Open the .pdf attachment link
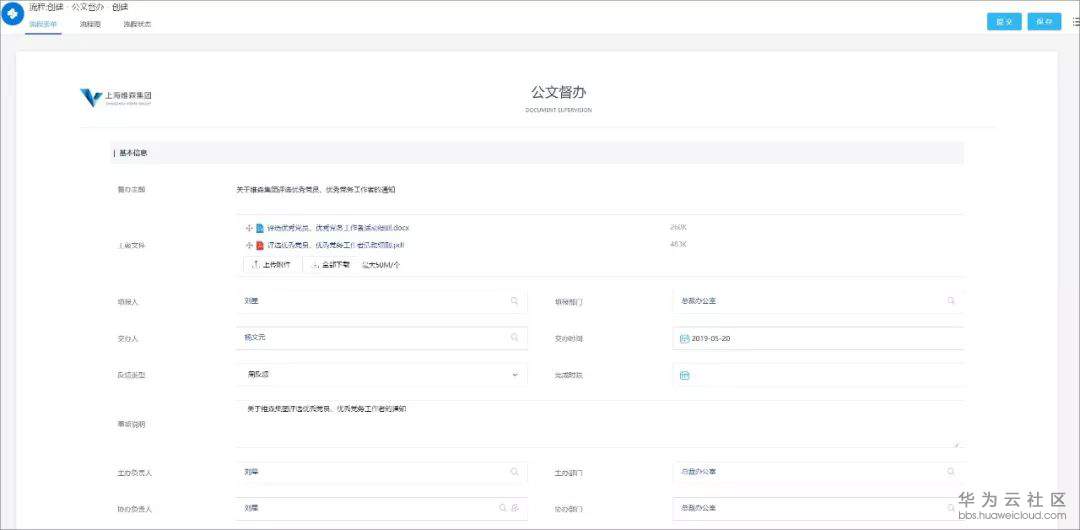1080x530 pixels. (x=335, y=245)
